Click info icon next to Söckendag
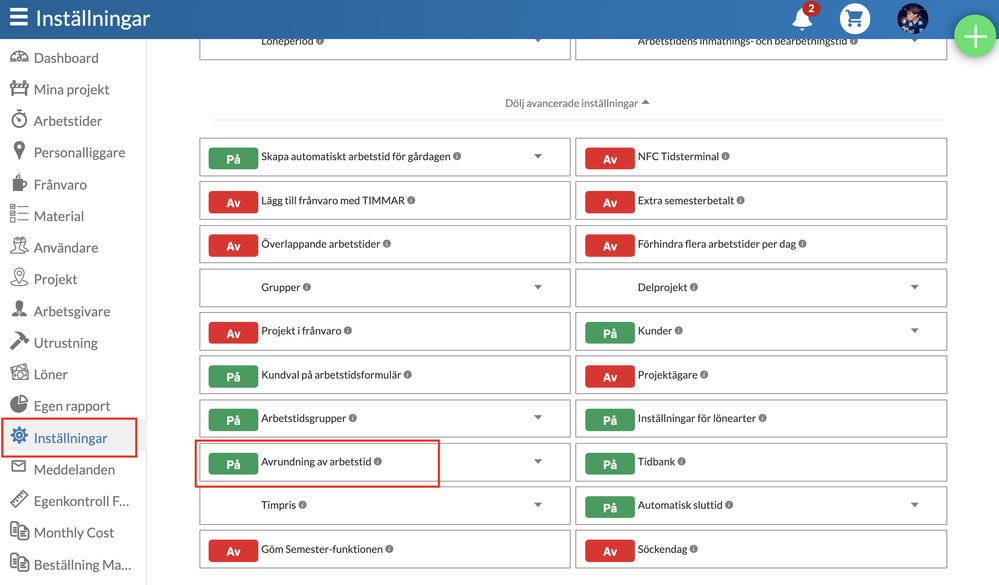This screenshot has width=999, height=585. (694, 549)
